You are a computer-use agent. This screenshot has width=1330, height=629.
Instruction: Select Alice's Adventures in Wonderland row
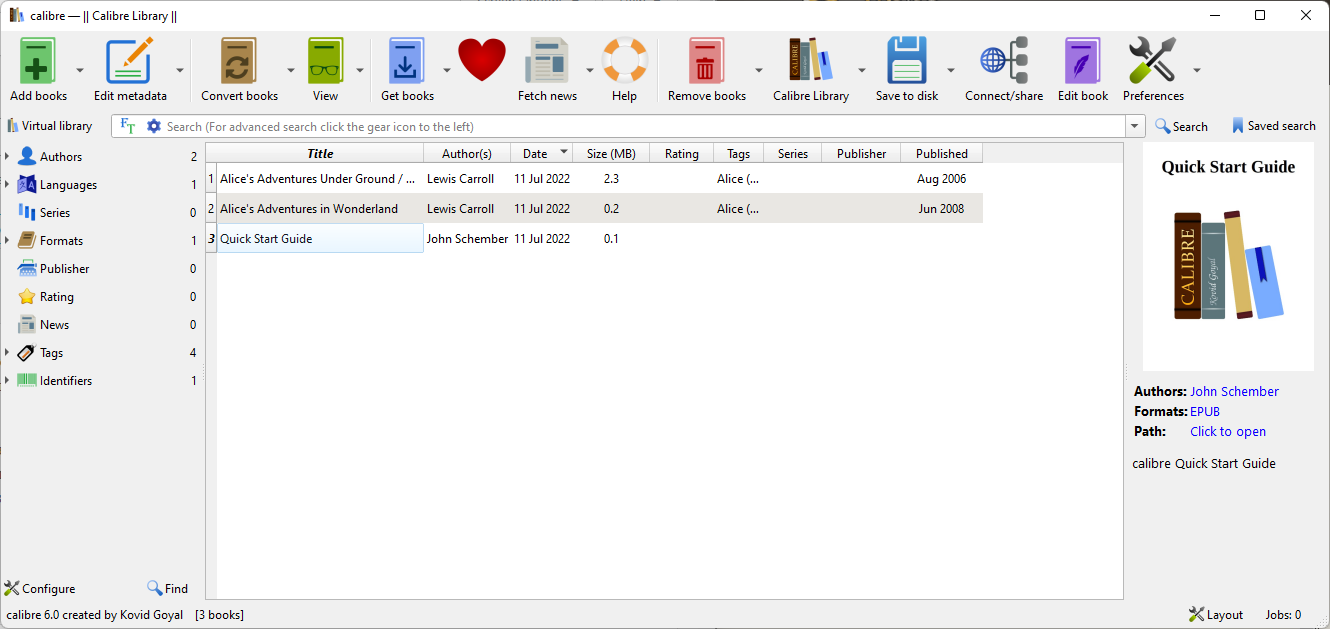[594, 209]
